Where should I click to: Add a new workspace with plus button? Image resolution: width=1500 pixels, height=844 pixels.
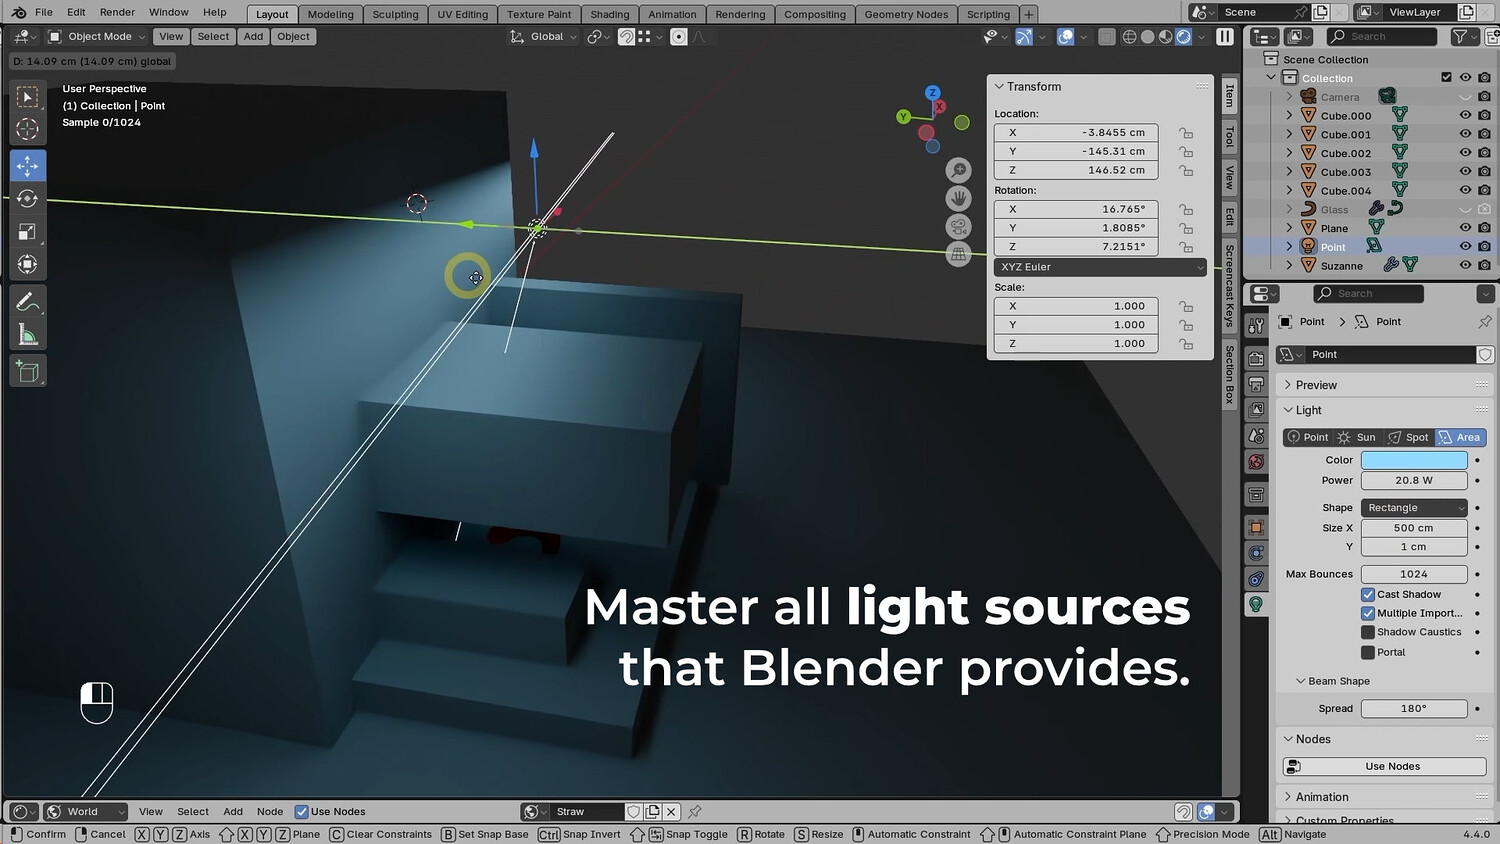pos(1028,15)
